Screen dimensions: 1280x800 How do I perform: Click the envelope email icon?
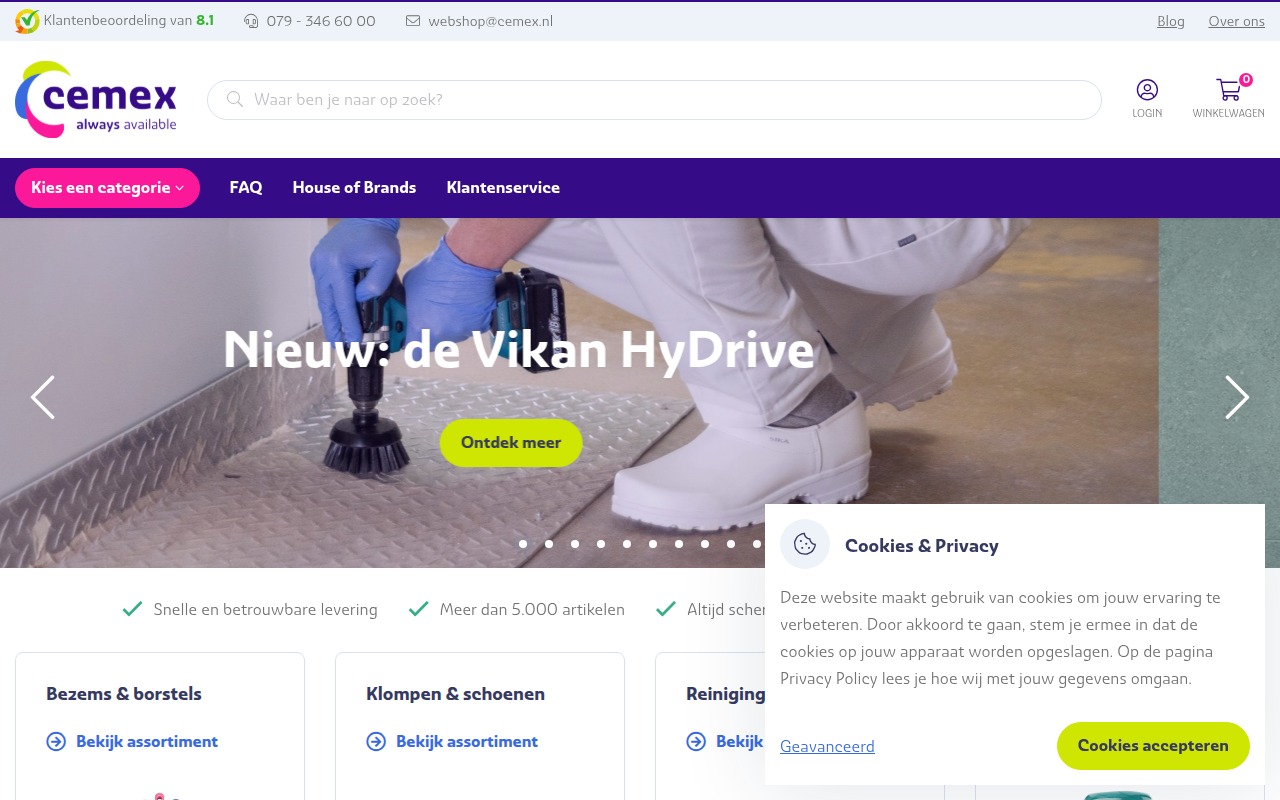click(x=413, y=21)
